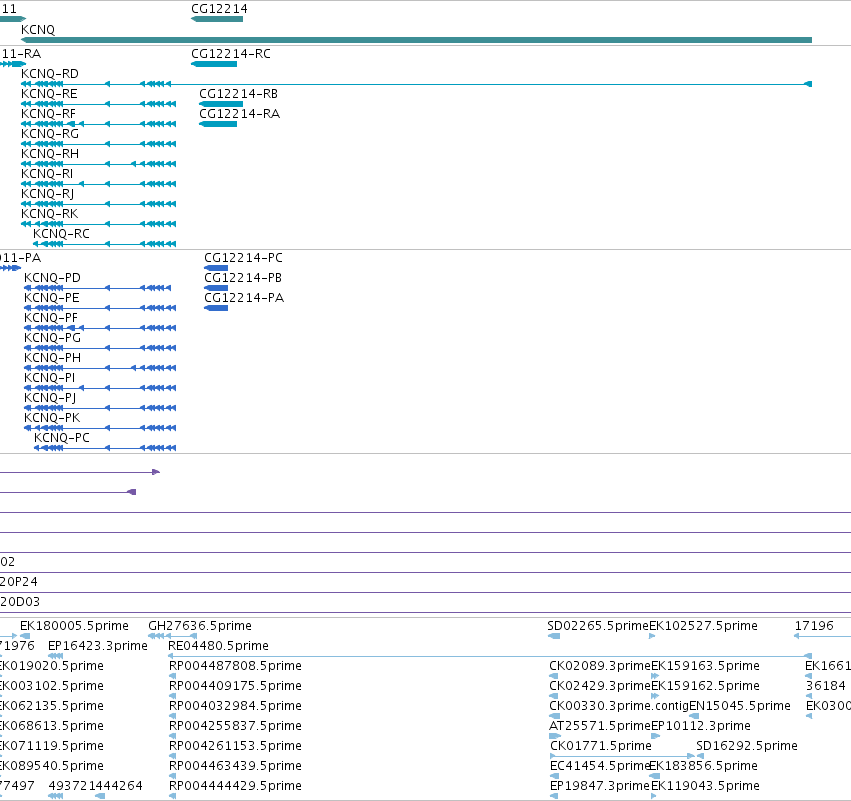
Task: Select the 20D03 clone label
Action: pos(20,602)
